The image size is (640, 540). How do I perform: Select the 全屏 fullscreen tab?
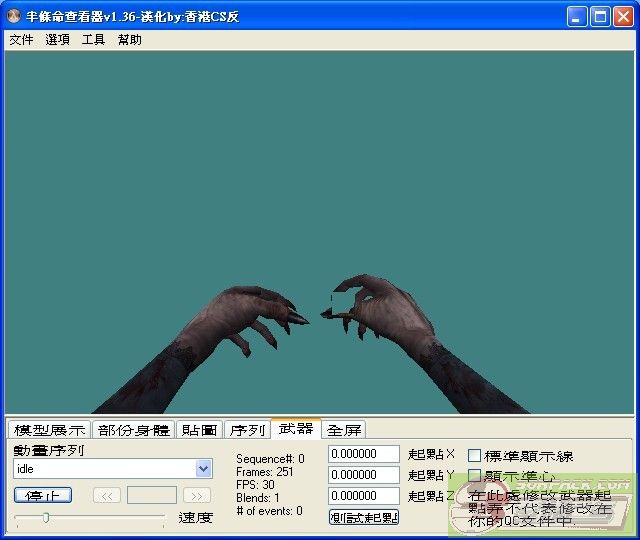[344, 430]
